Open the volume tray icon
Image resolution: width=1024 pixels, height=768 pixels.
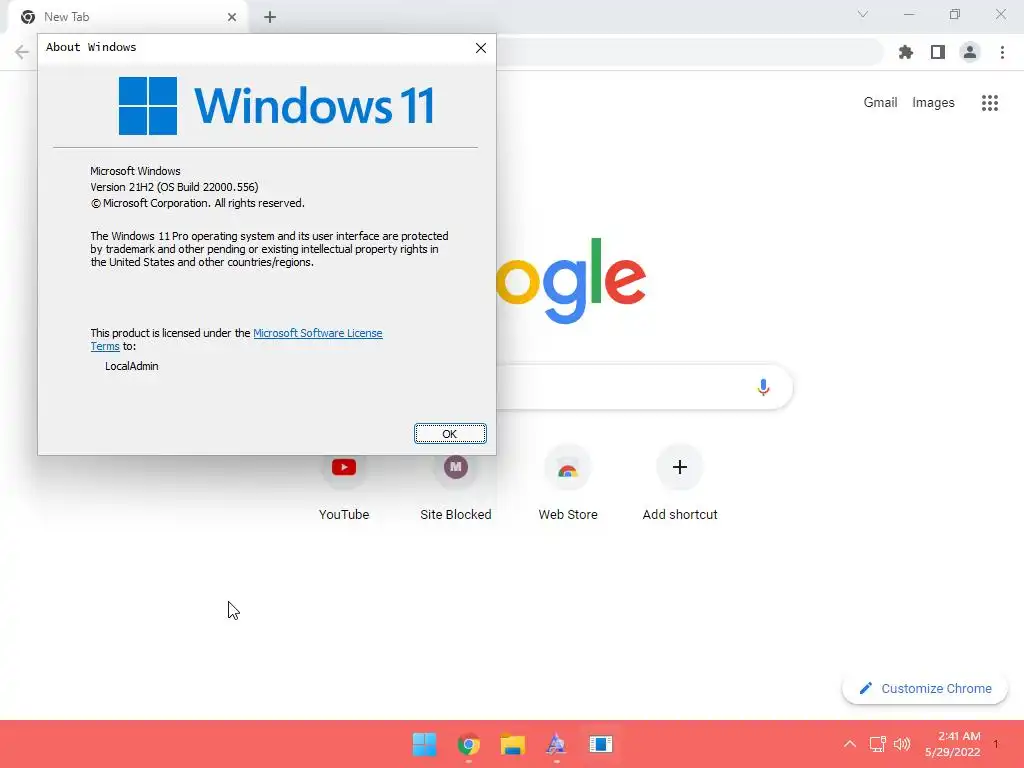(x=902, y=744)
